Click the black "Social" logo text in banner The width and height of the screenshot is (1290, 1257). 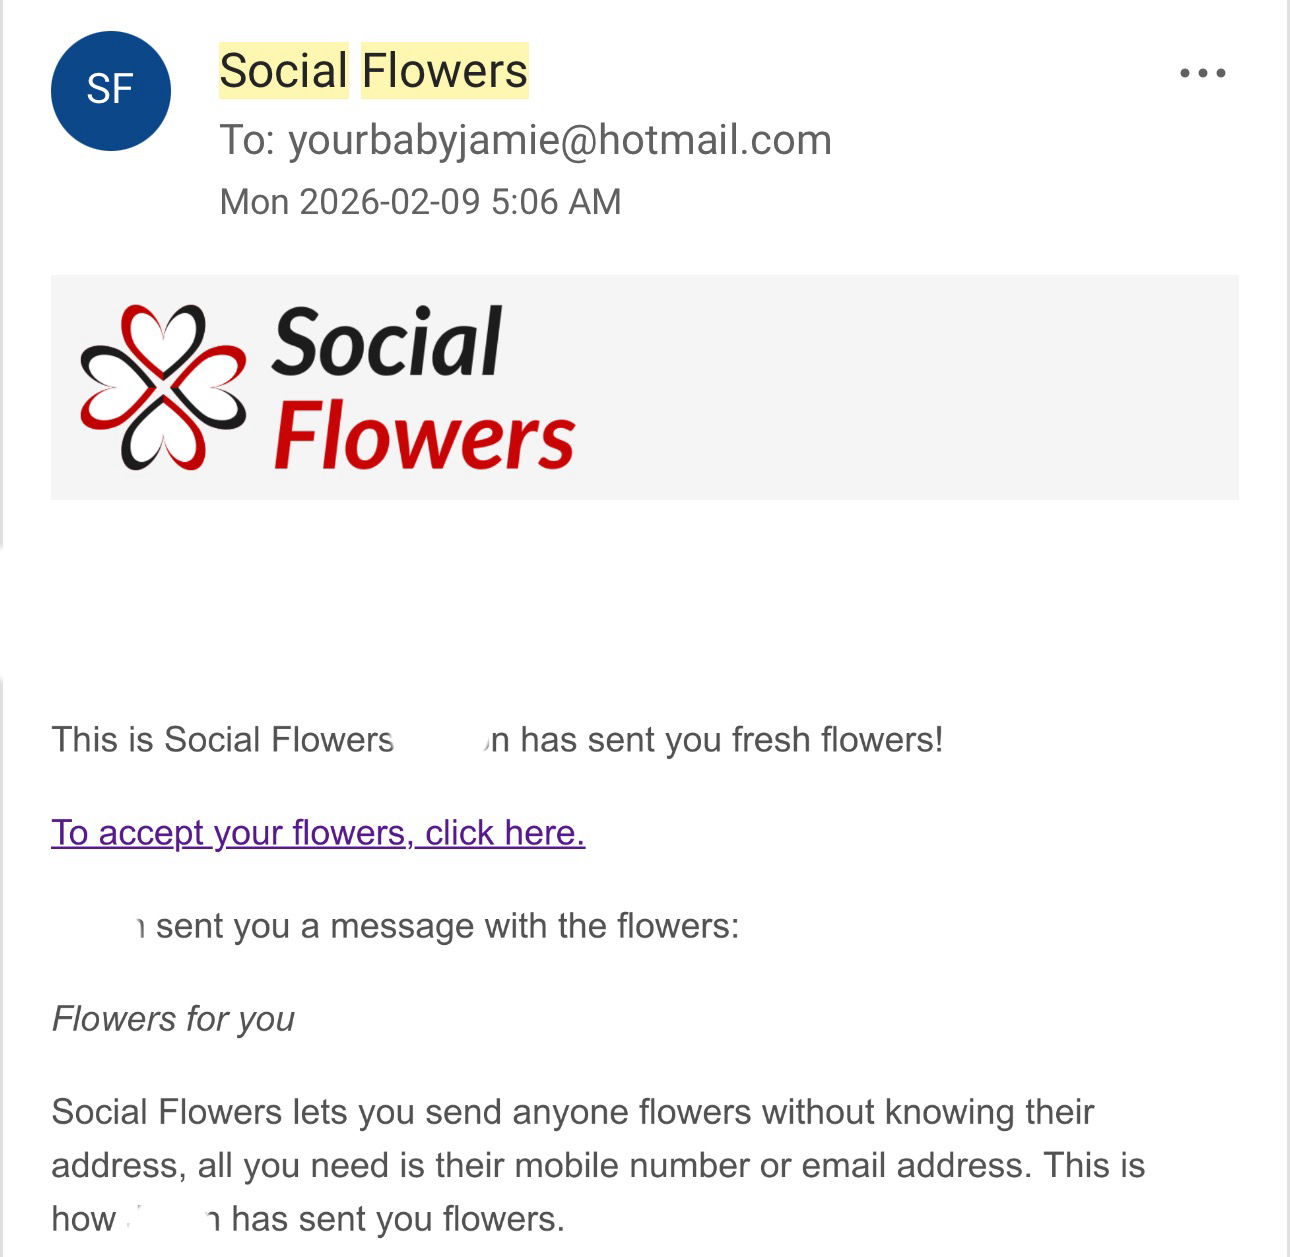click(x=386, y=342)
